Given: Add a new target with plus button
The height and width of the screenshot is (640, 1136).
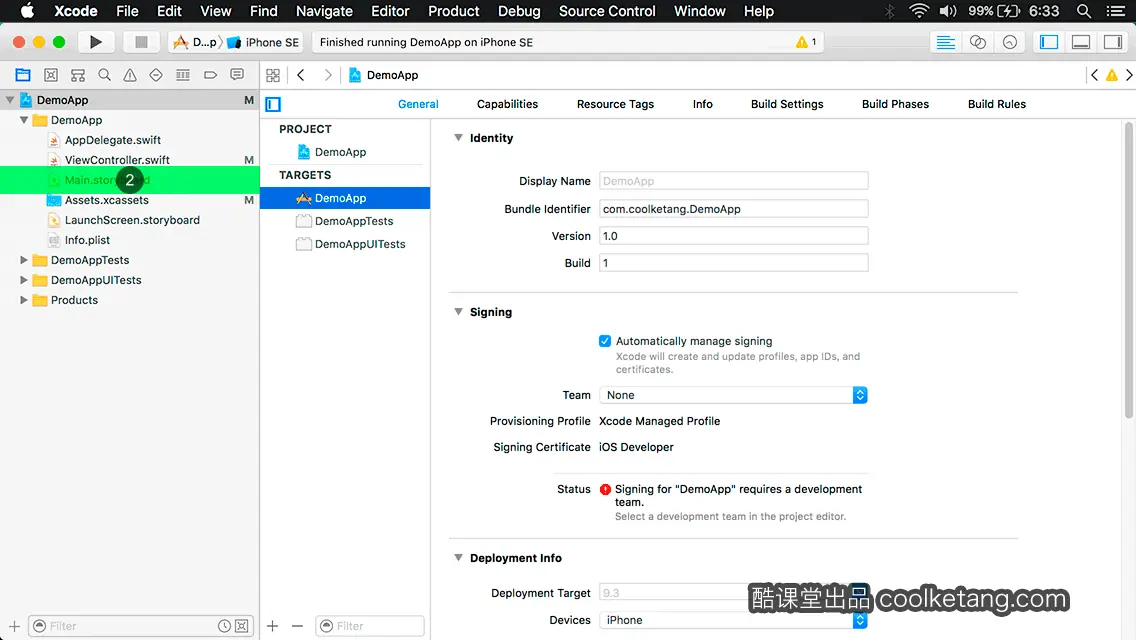Looking at the screenshot, I should point(272,626).
